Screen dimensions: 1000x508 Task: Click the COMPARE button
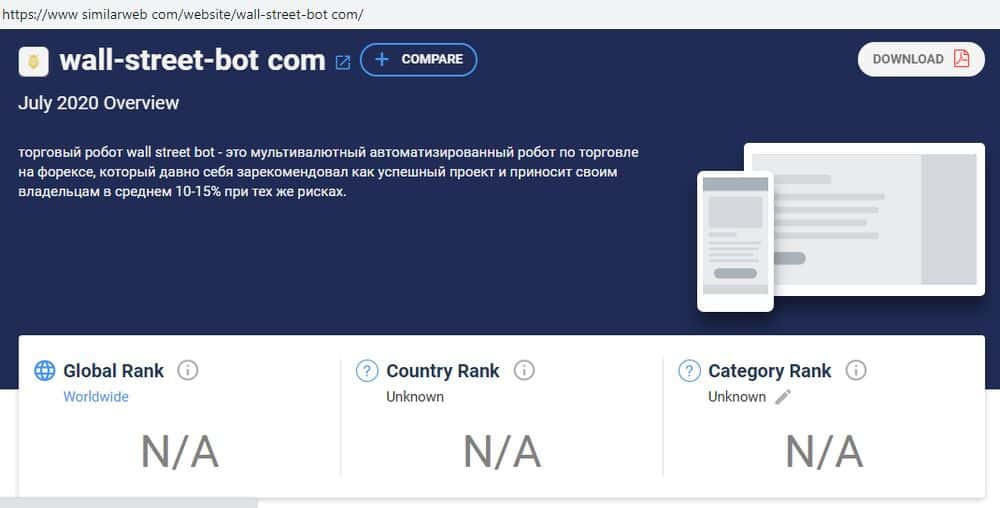point(418,59)
